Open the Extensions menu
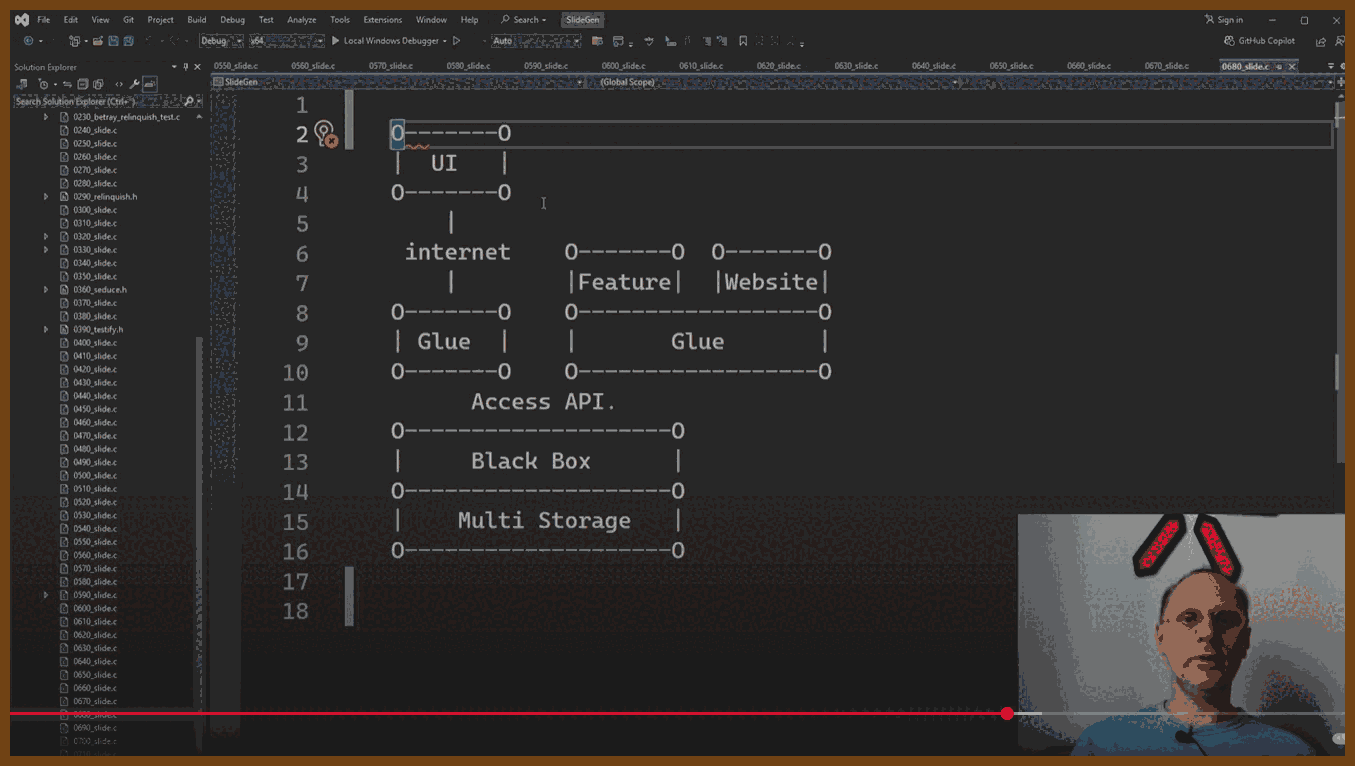 (382, 20)
